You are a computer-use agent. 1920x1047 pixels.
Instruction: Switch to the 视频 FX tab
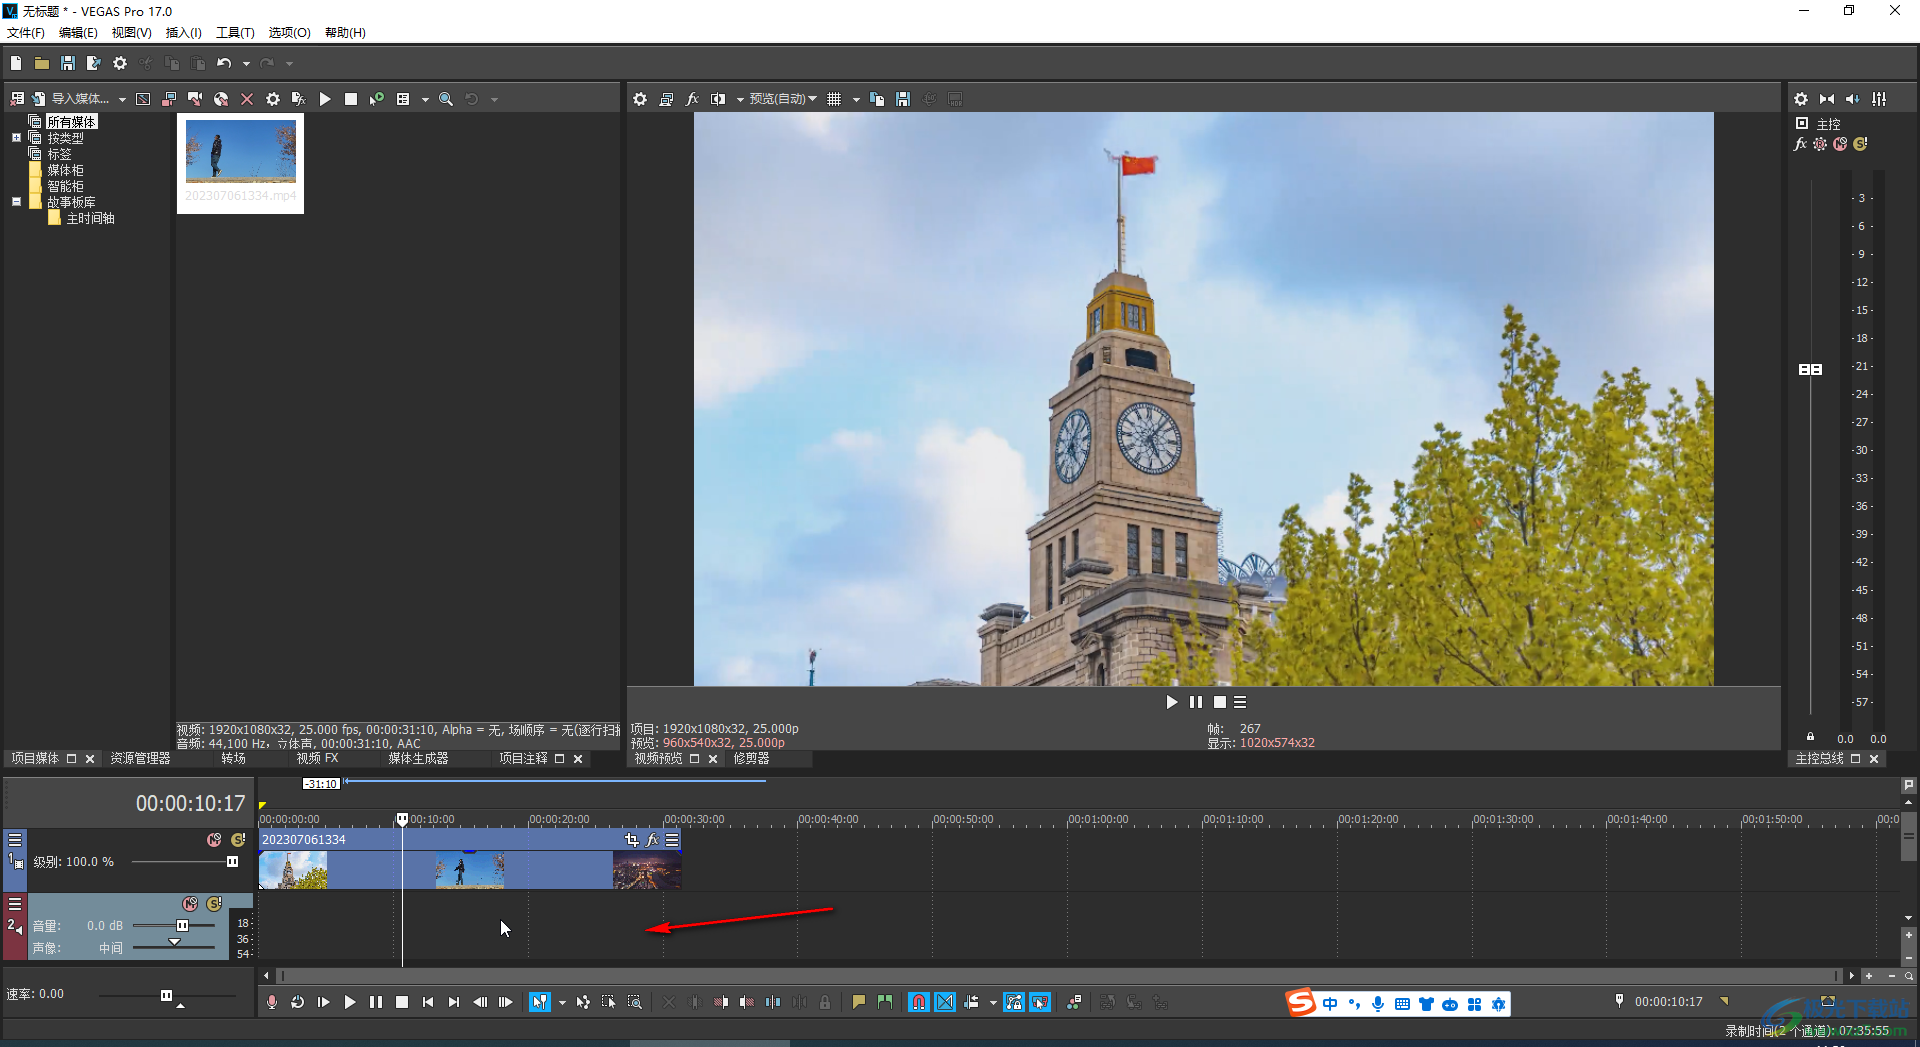pos(318,759)
